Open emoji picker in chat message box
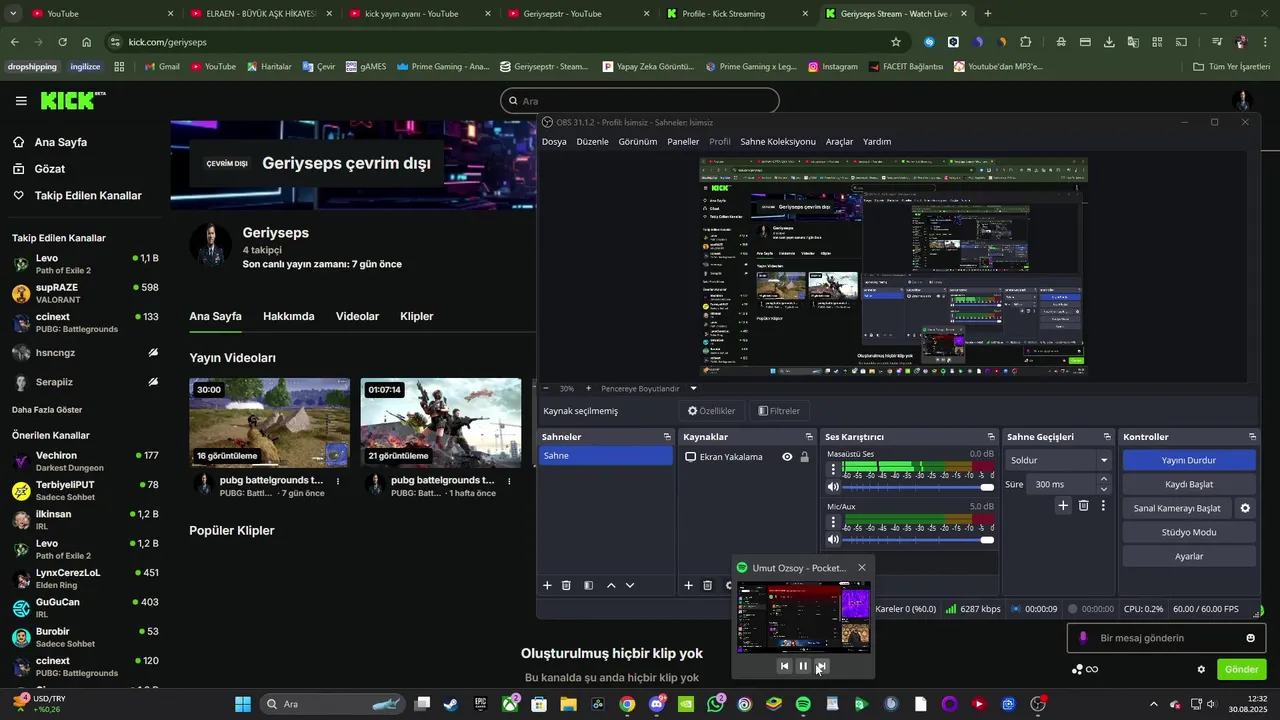 (1250, 638)
